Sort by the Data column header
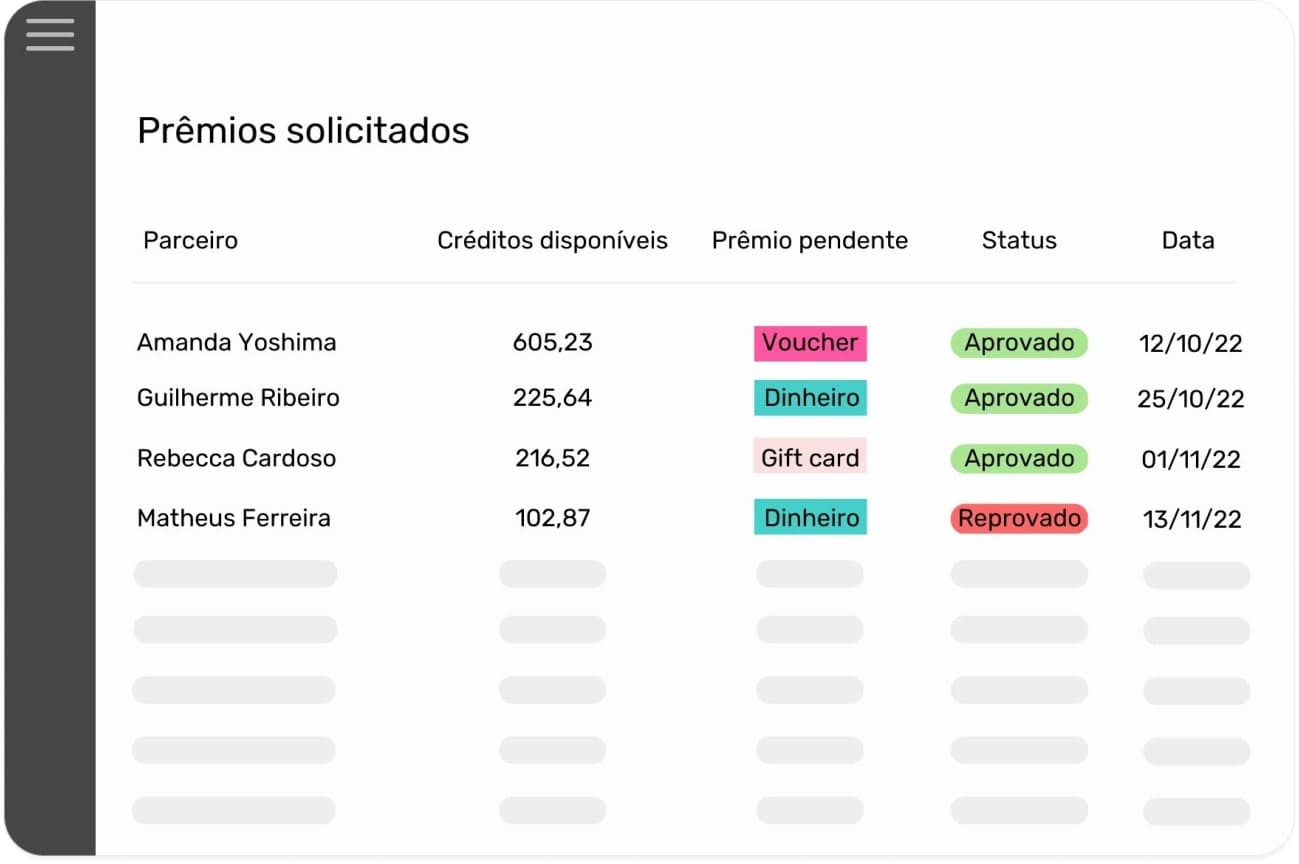Viewport: 1299px width, 864px height. [x=1187, y=240]
